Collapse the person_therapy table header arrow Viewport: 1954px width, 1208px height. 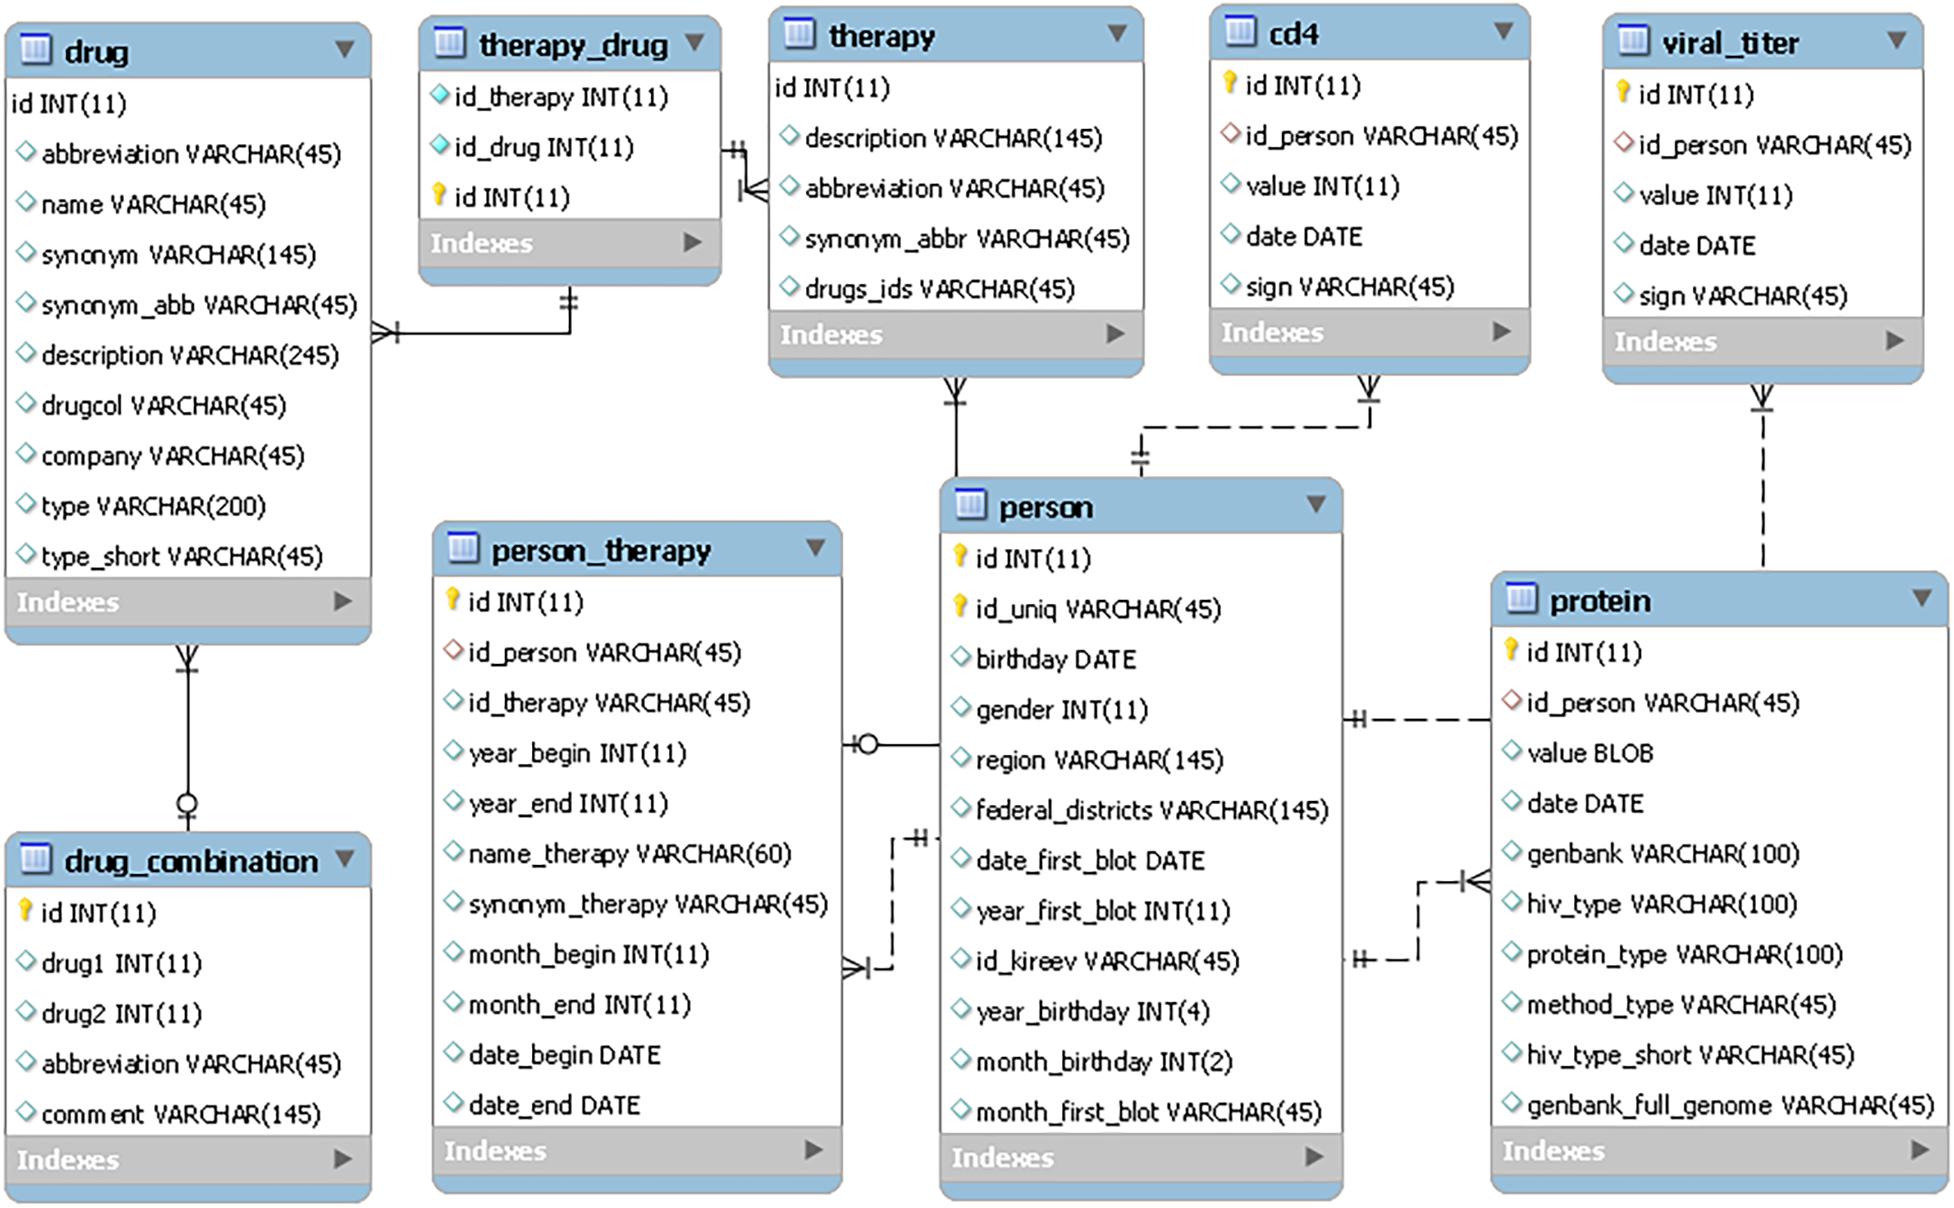(816, 547)
